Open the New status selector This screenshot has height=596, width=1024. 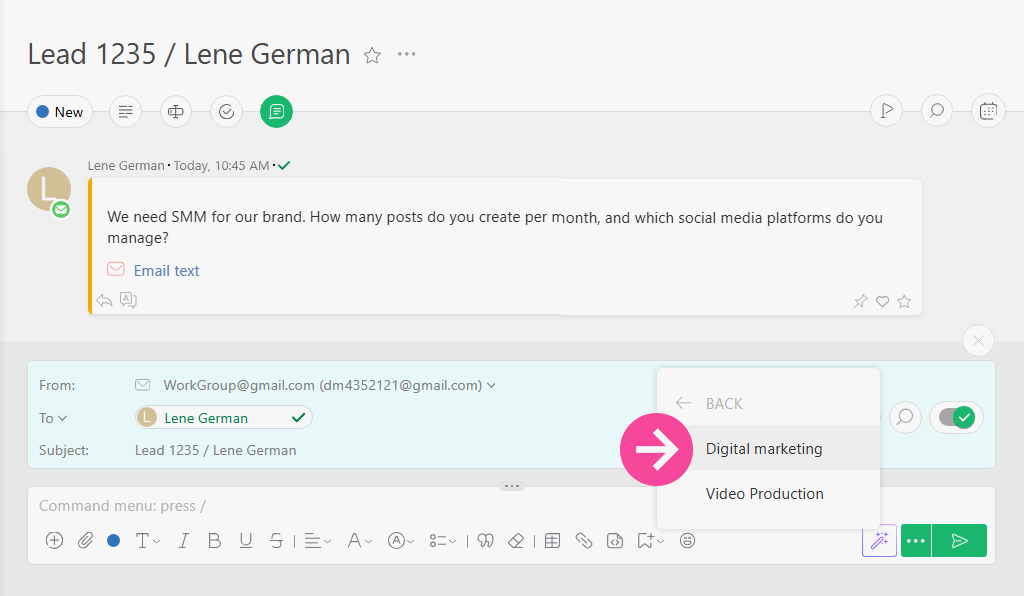60,112
